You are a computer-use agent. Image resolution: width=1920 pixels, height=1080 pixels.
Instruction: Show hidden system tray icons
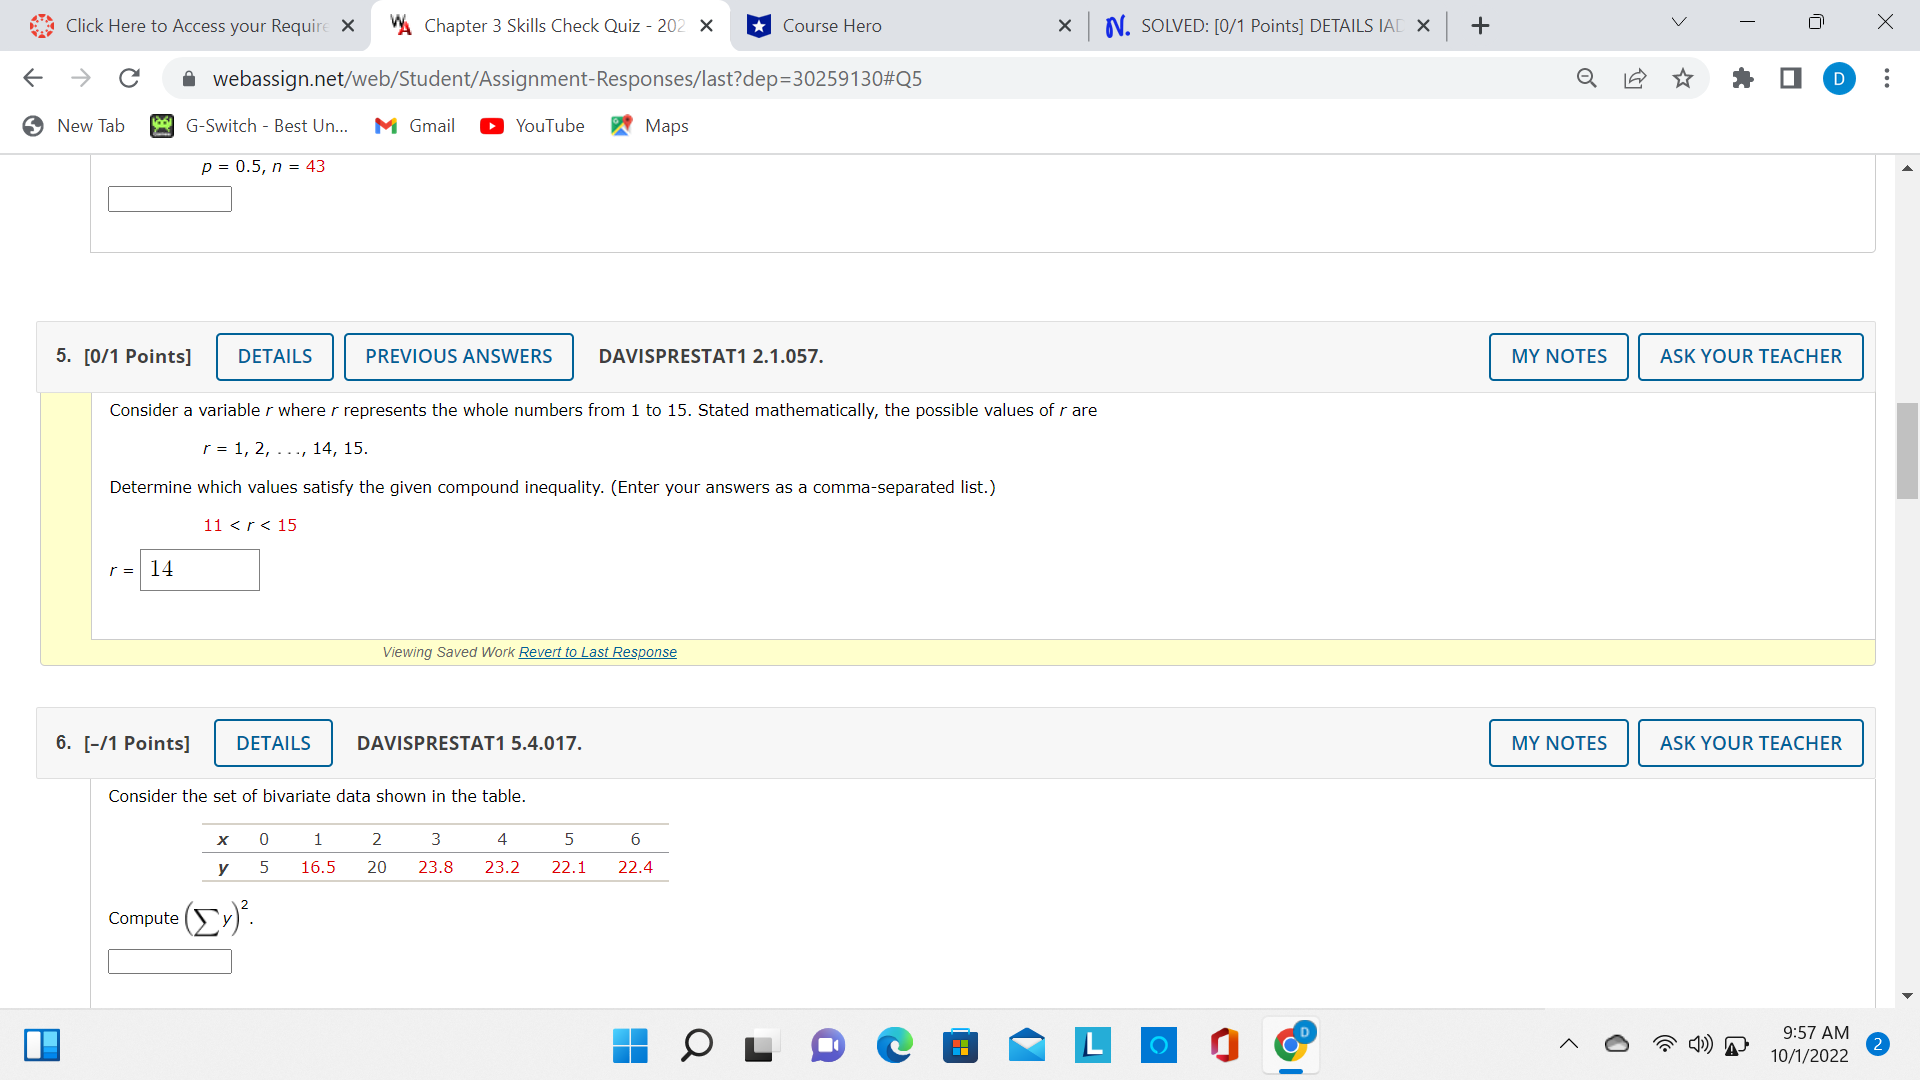(x=1569, y=1045)
